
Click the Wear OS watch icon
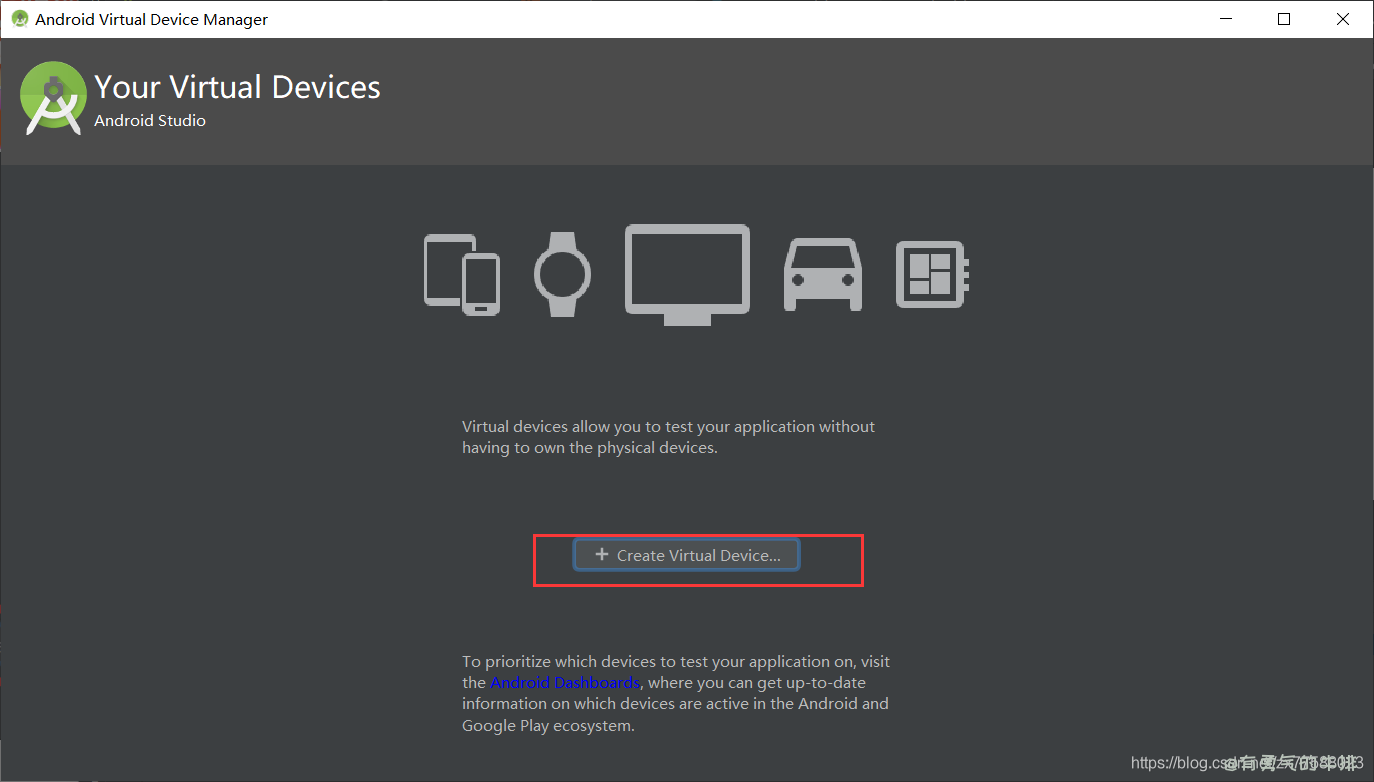[562, 274]
